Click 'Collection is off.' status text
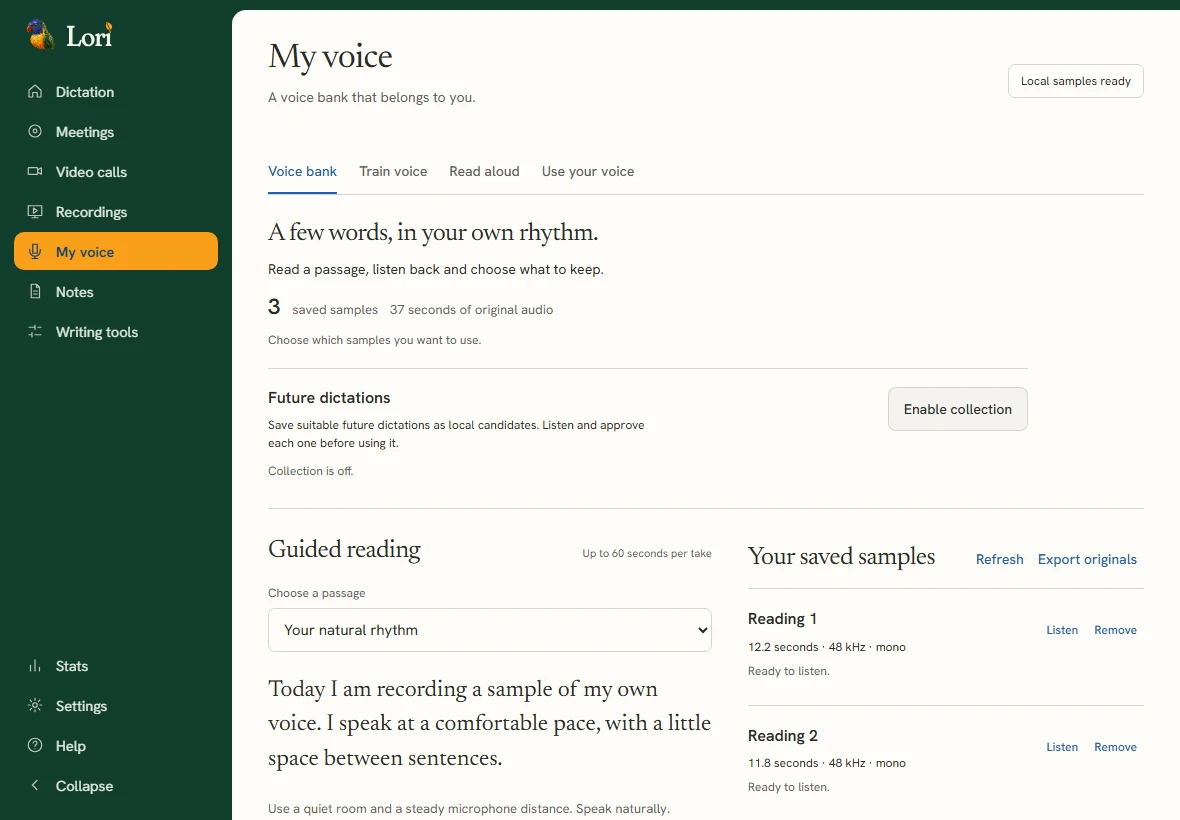This screenshot has height=820, width=1180. (x=311, y=471)
